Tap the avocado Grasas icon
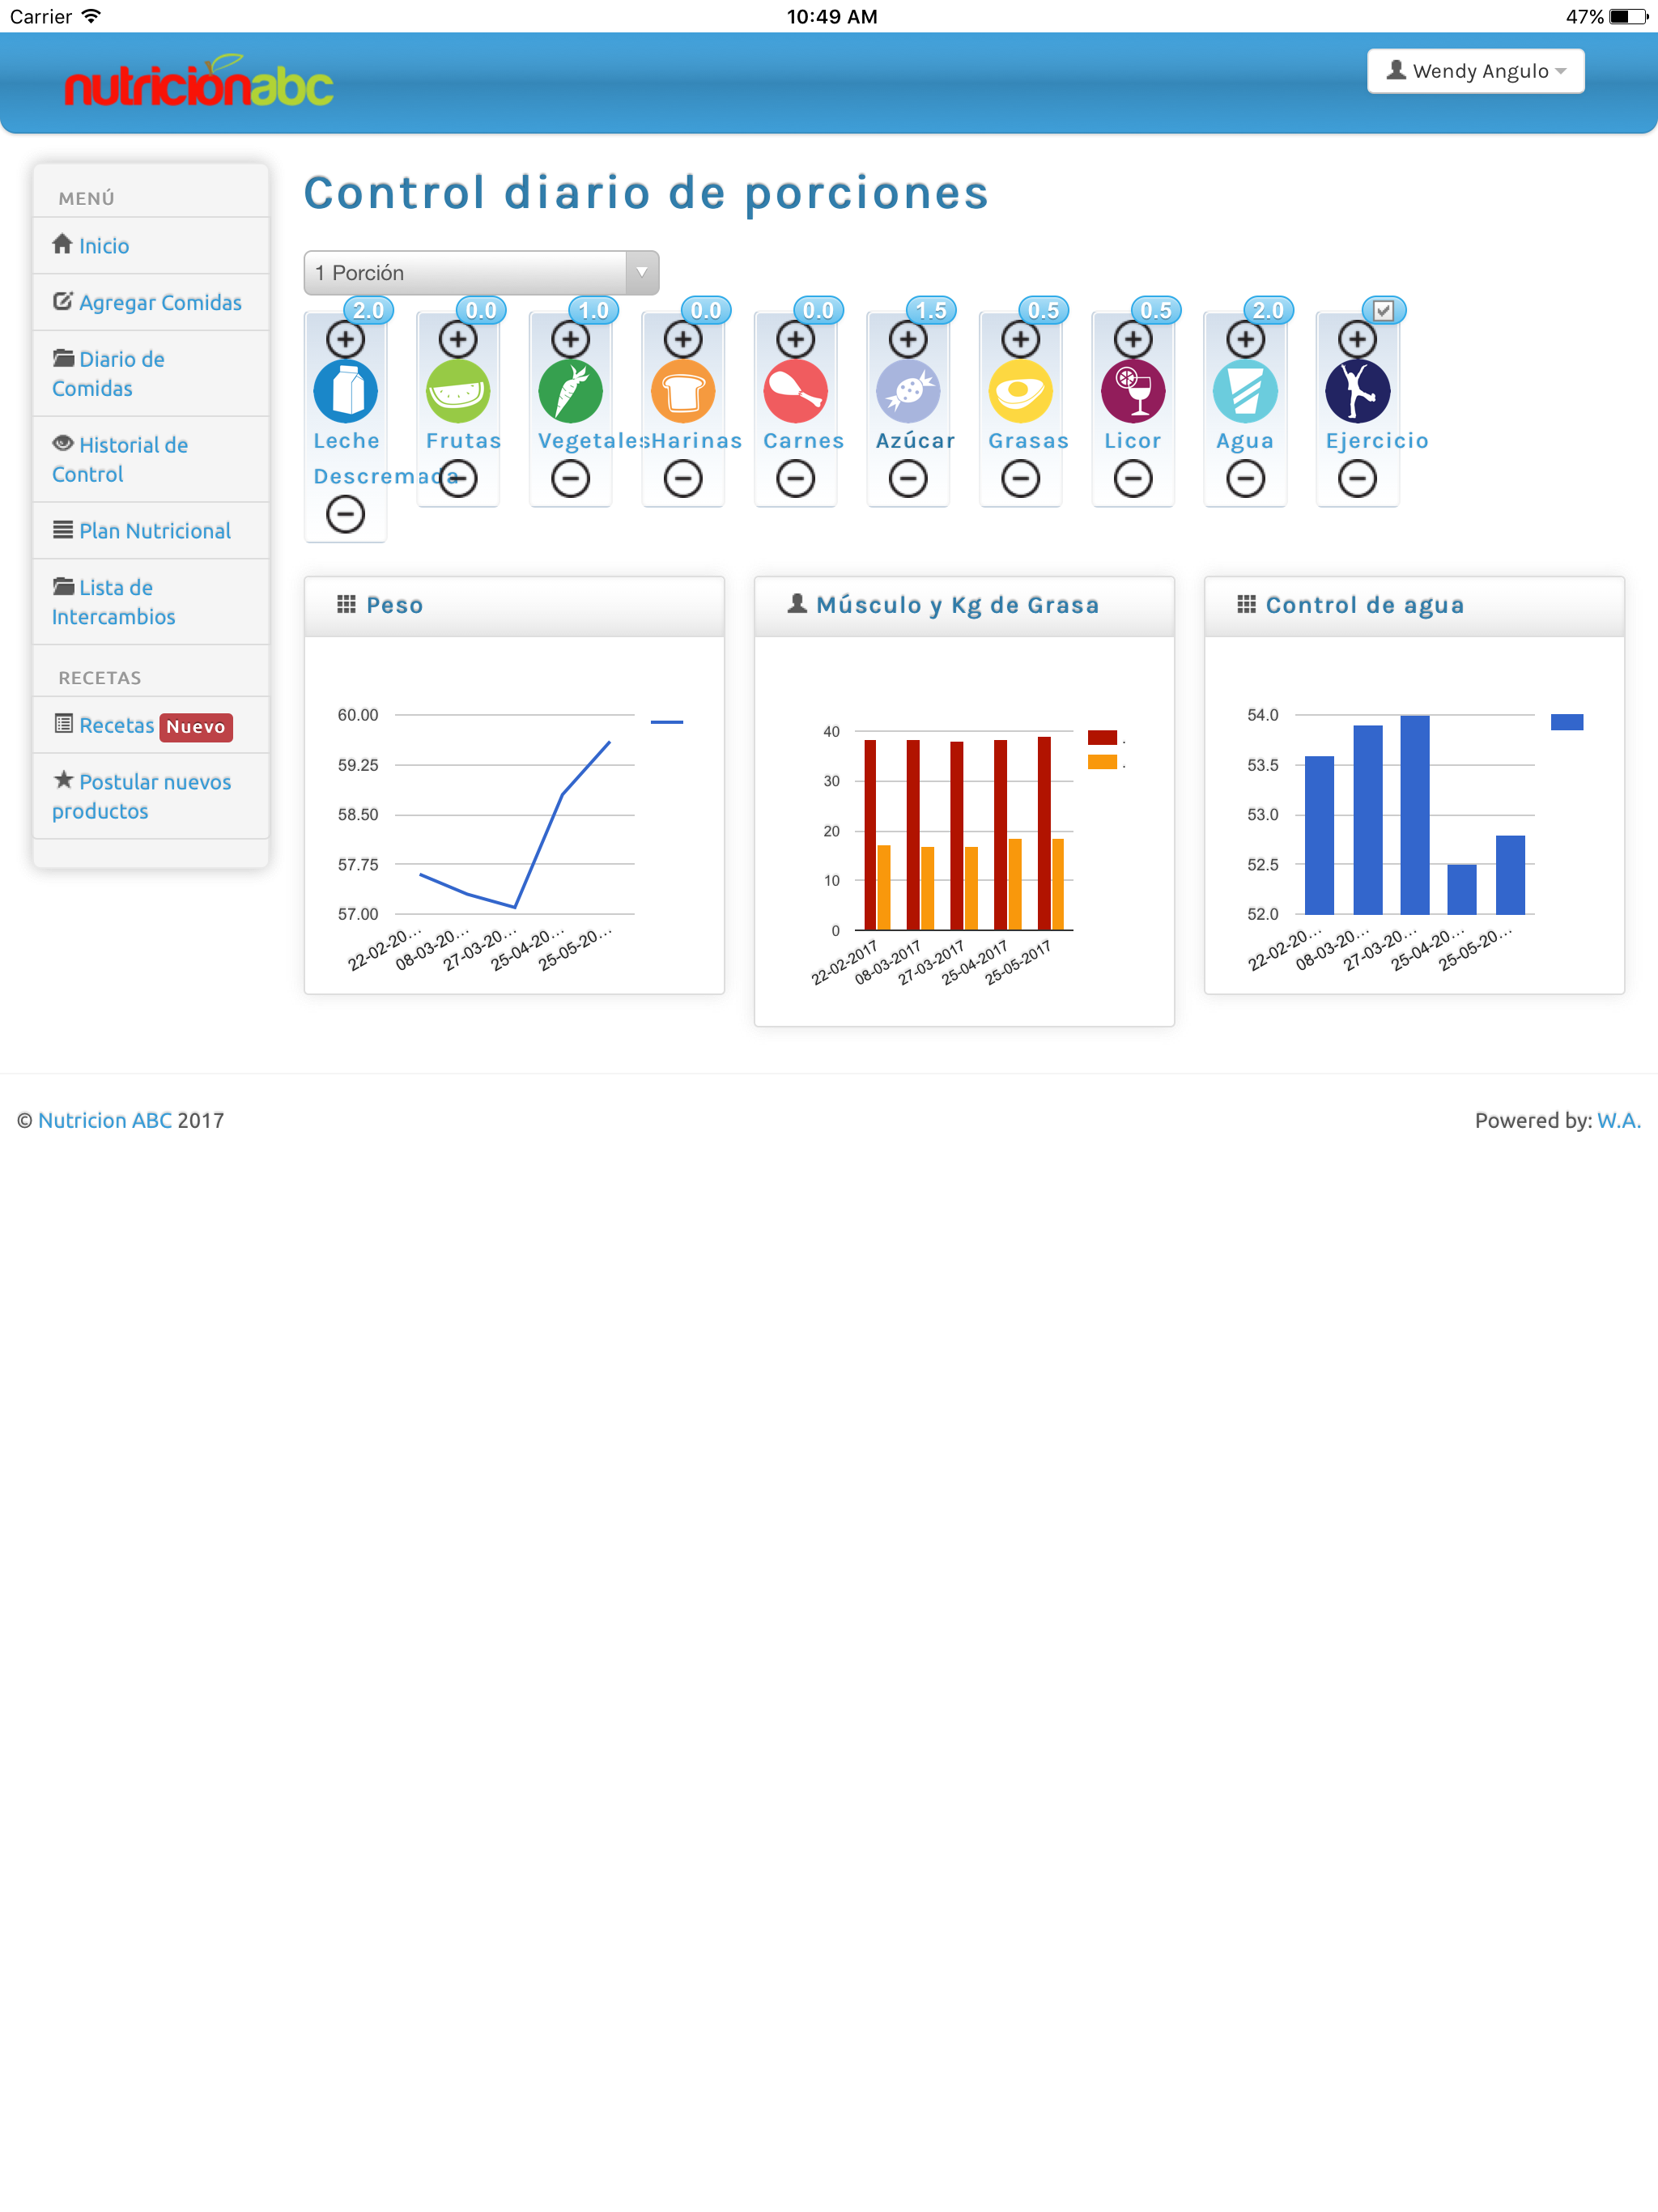Image resolution: width=1658 pixels, height=2212 pixels. 1020,391
